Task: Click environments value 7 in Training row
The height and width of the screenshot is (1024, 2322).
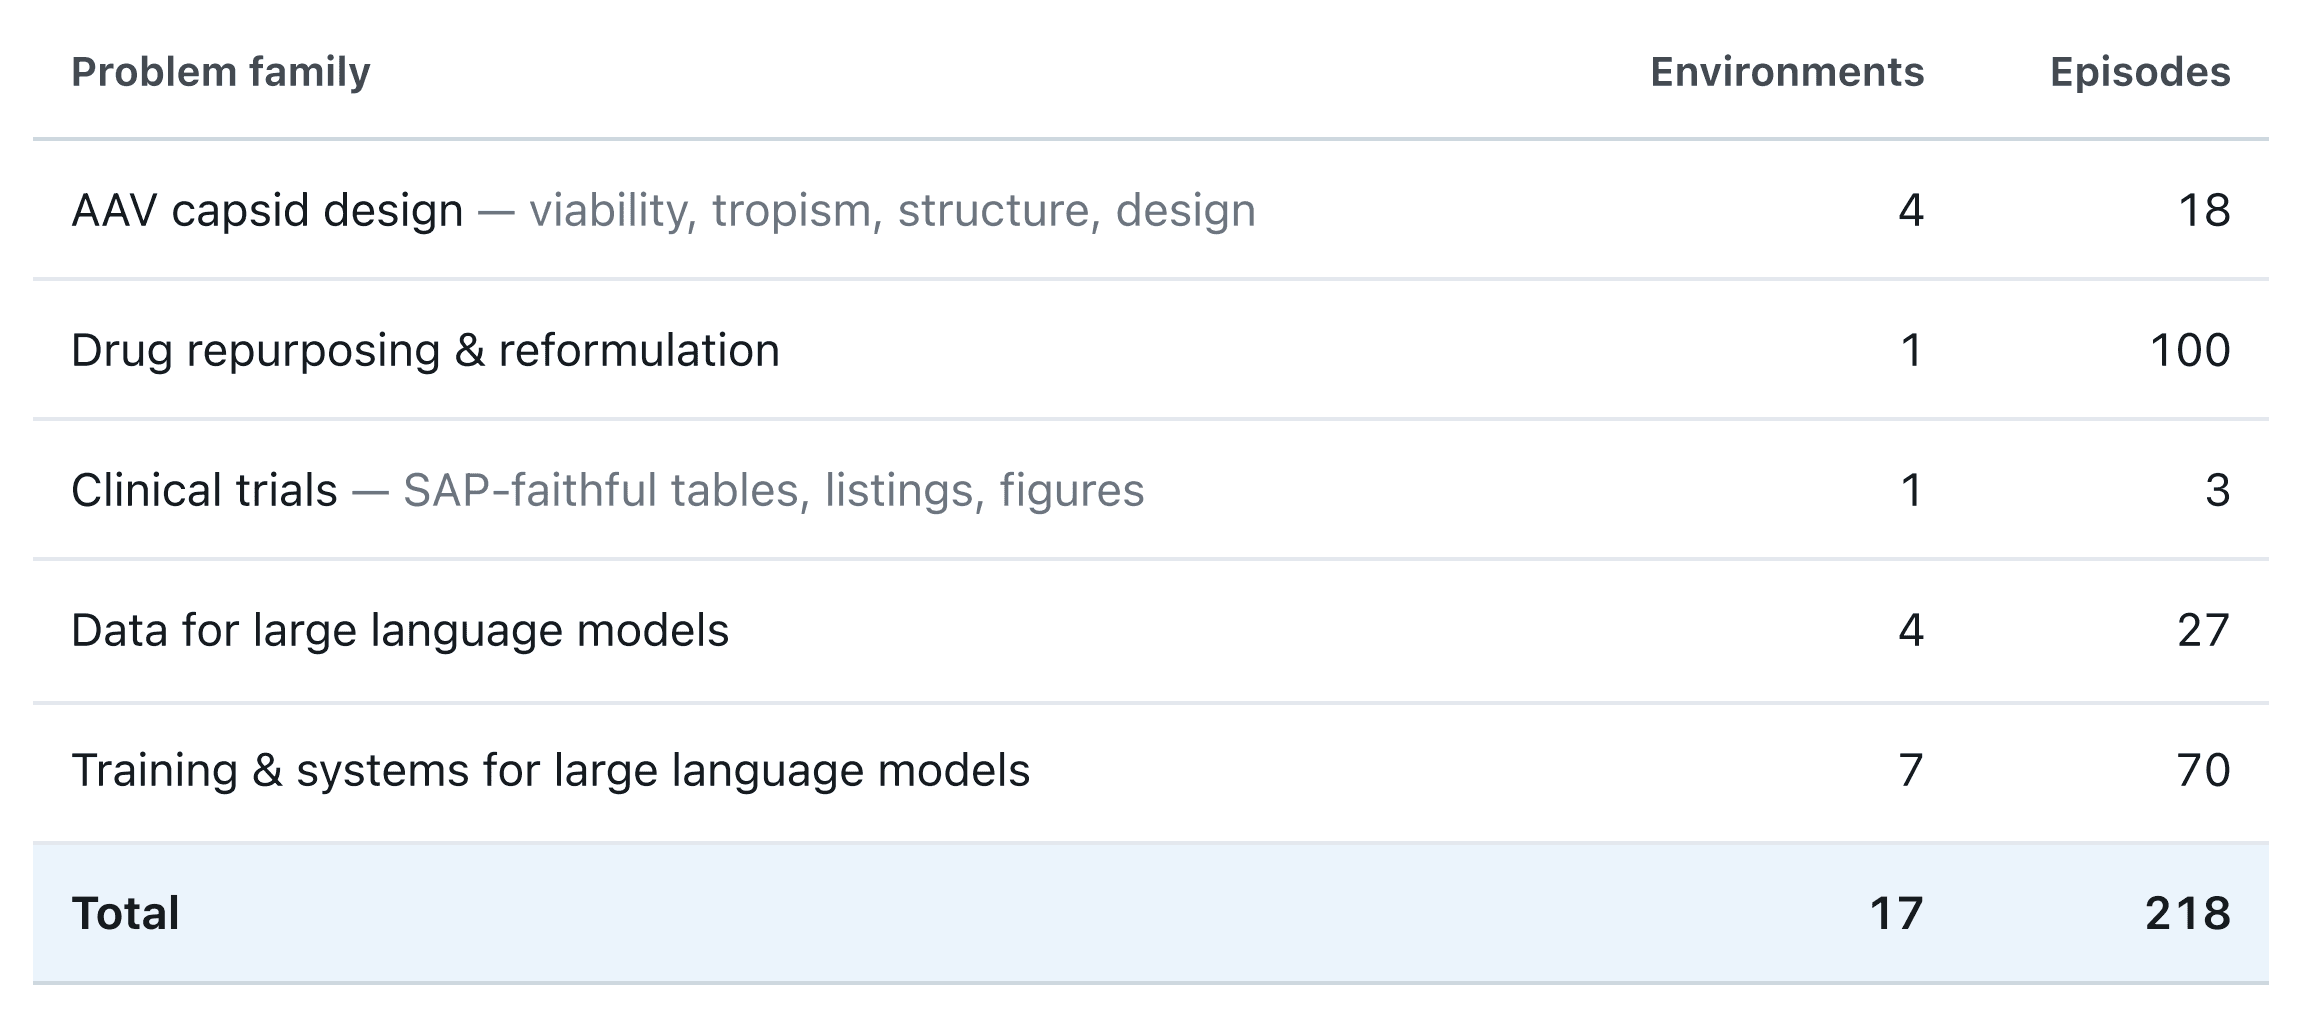Action: pyautogui.click(x=1911, y=770)
